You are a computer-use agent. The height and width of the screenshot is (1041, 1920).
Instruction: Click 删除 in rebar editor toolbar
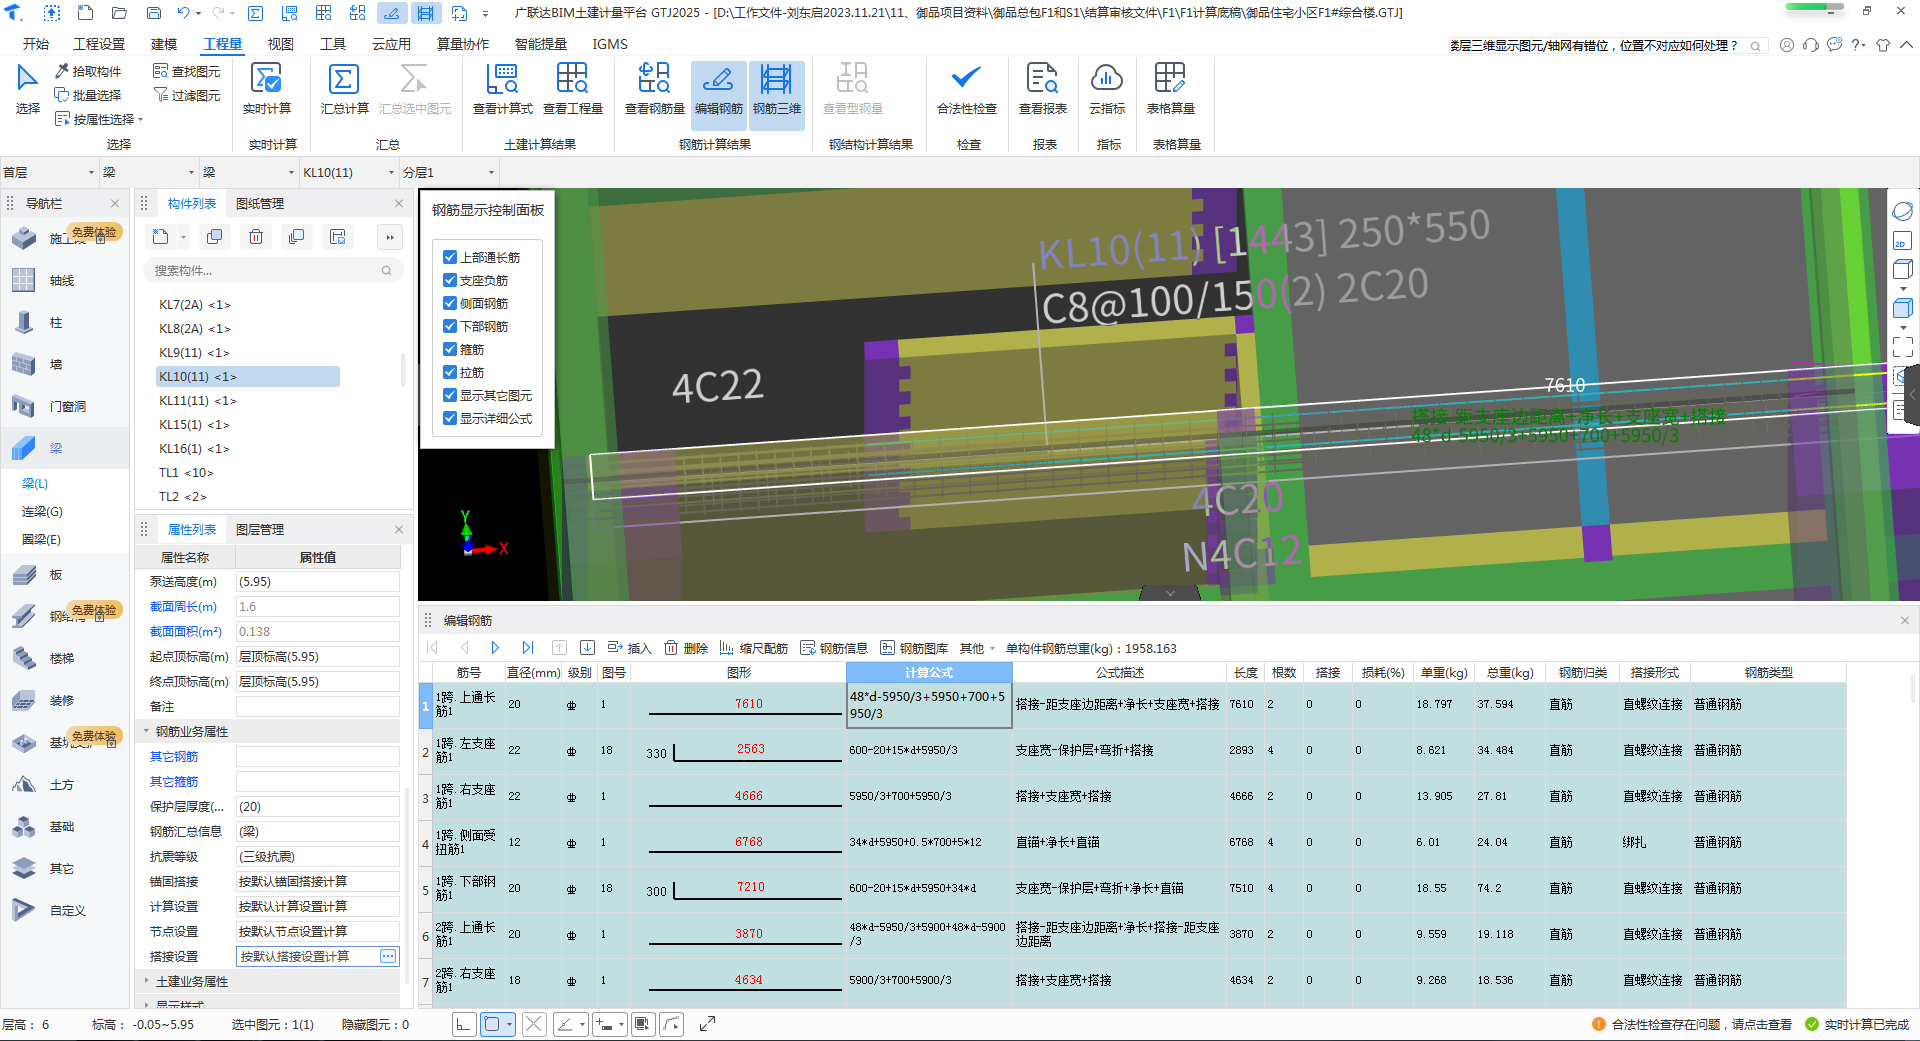pyautogui.click(x=687, y=648)
